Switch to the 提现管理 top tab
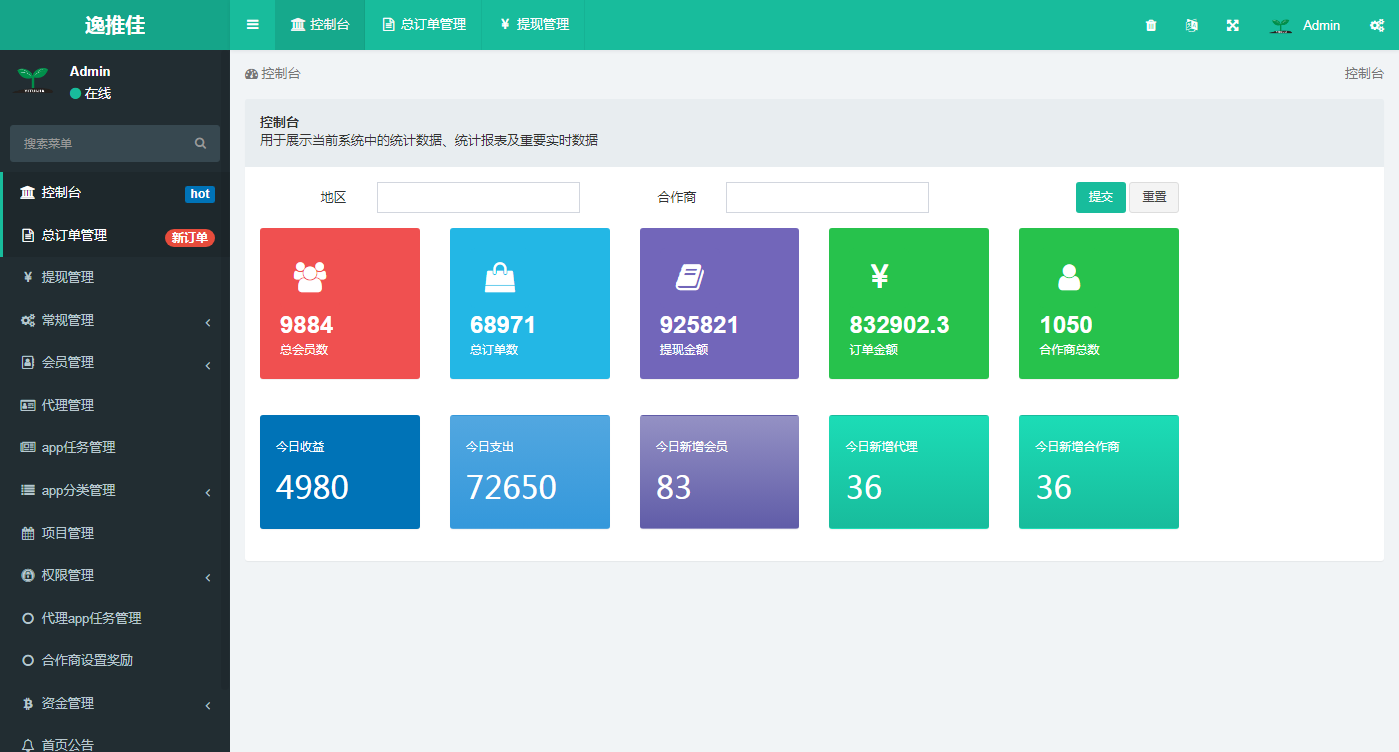This screenshot has width=1399, height=752. pos(534,25)
